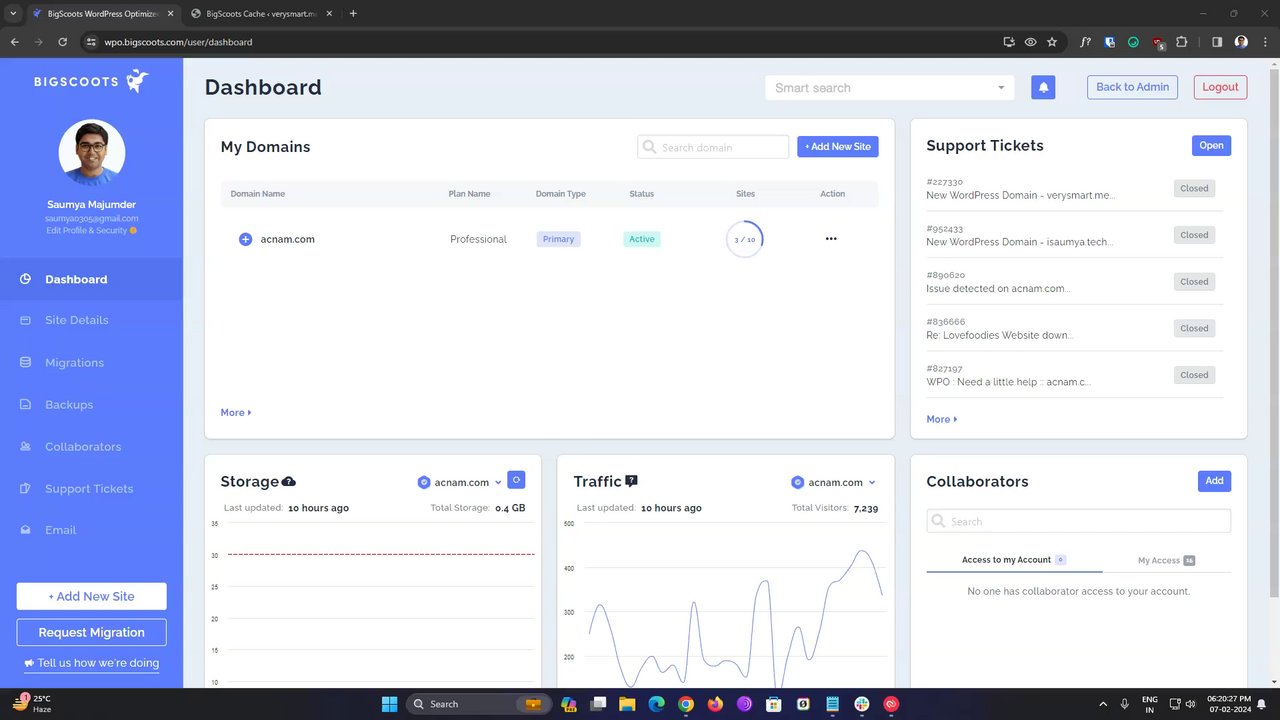The height and width of the screenshot is (720, 1280).
Task: Open Traffic acnam.com domain dropdown
Action: 833,482
